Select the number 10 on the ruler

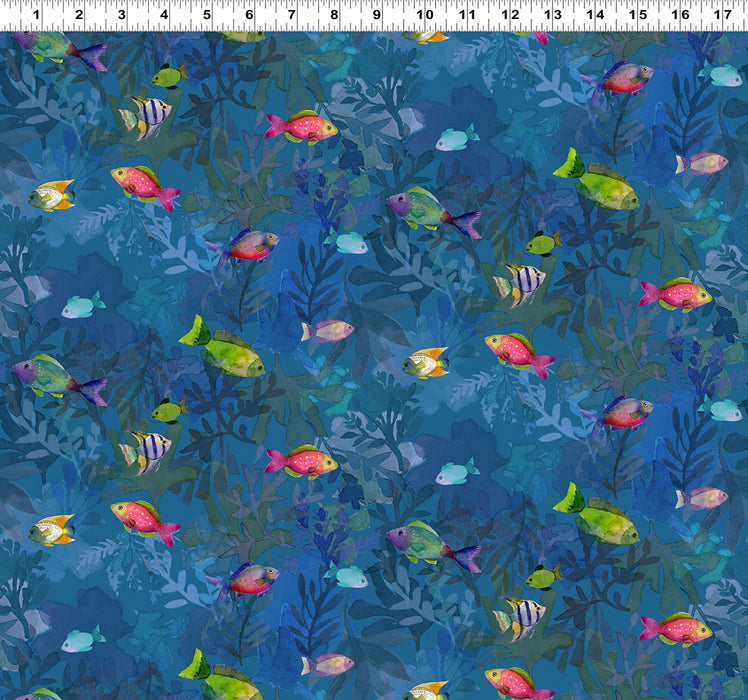[424, 15]
